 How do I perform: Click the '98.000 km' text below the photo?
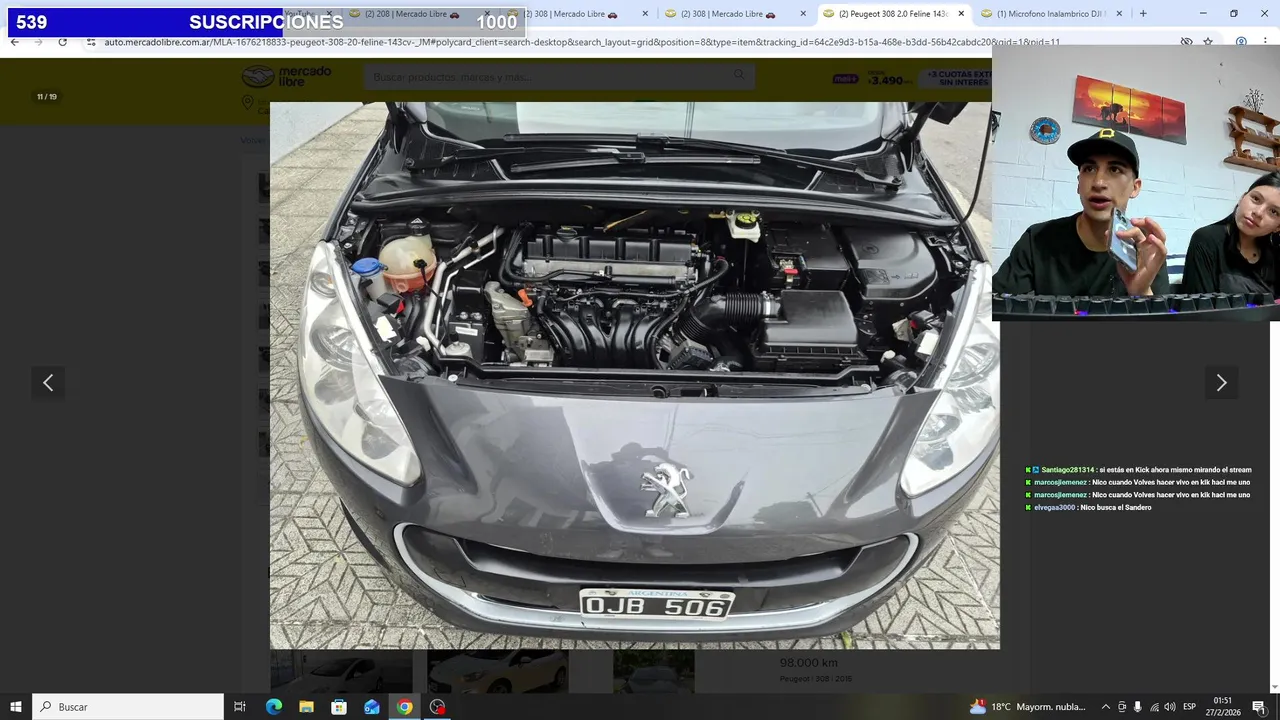(x=809, y=663)
